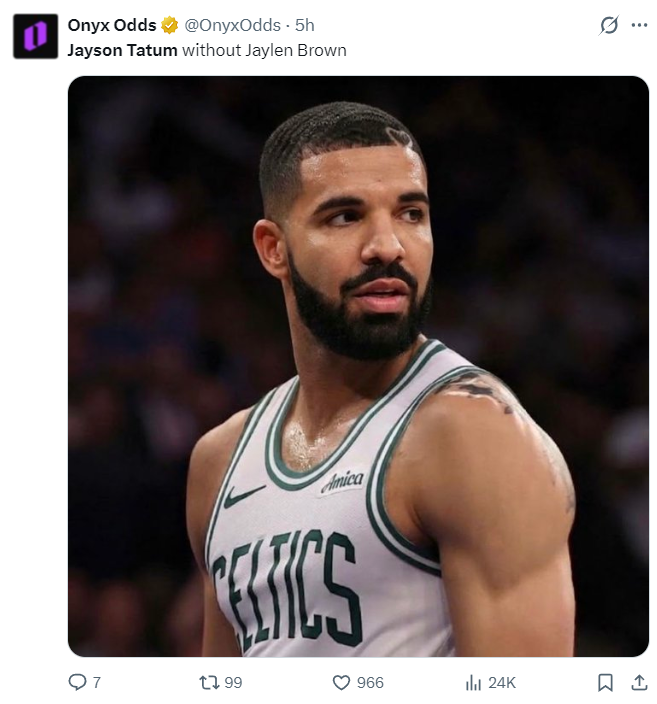Toggle the bookmark icon
The height and width of the screenshot is (704, 657).
click(x=605, y=682)
